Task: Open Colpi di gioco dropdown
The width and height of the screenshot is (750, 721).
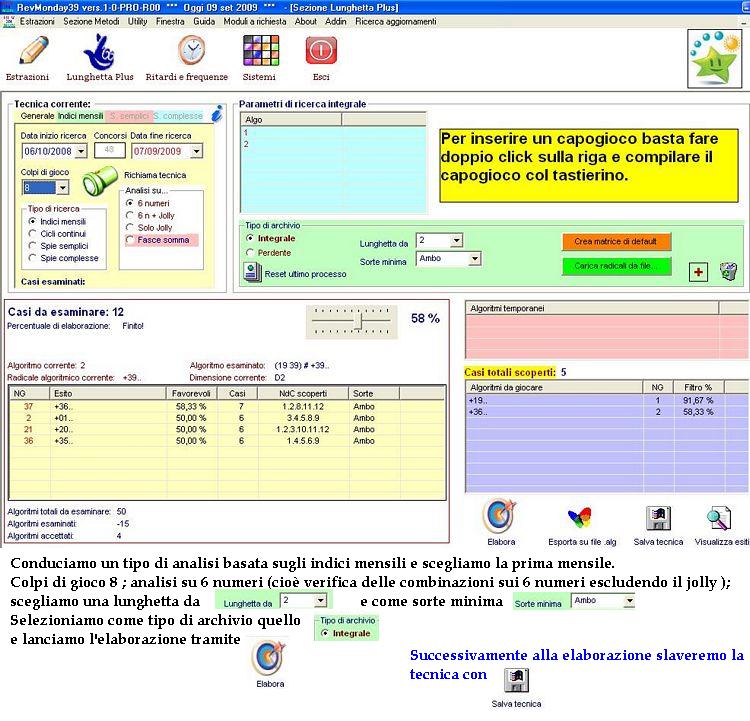Action: click(x=63, y=187)
